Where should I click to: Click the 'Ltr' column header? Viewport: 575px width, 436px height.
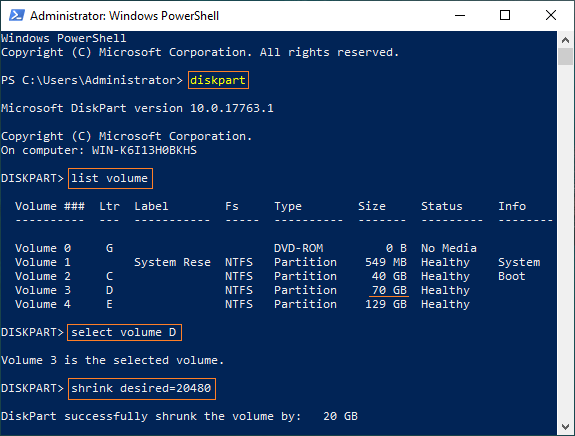point(109,206)
